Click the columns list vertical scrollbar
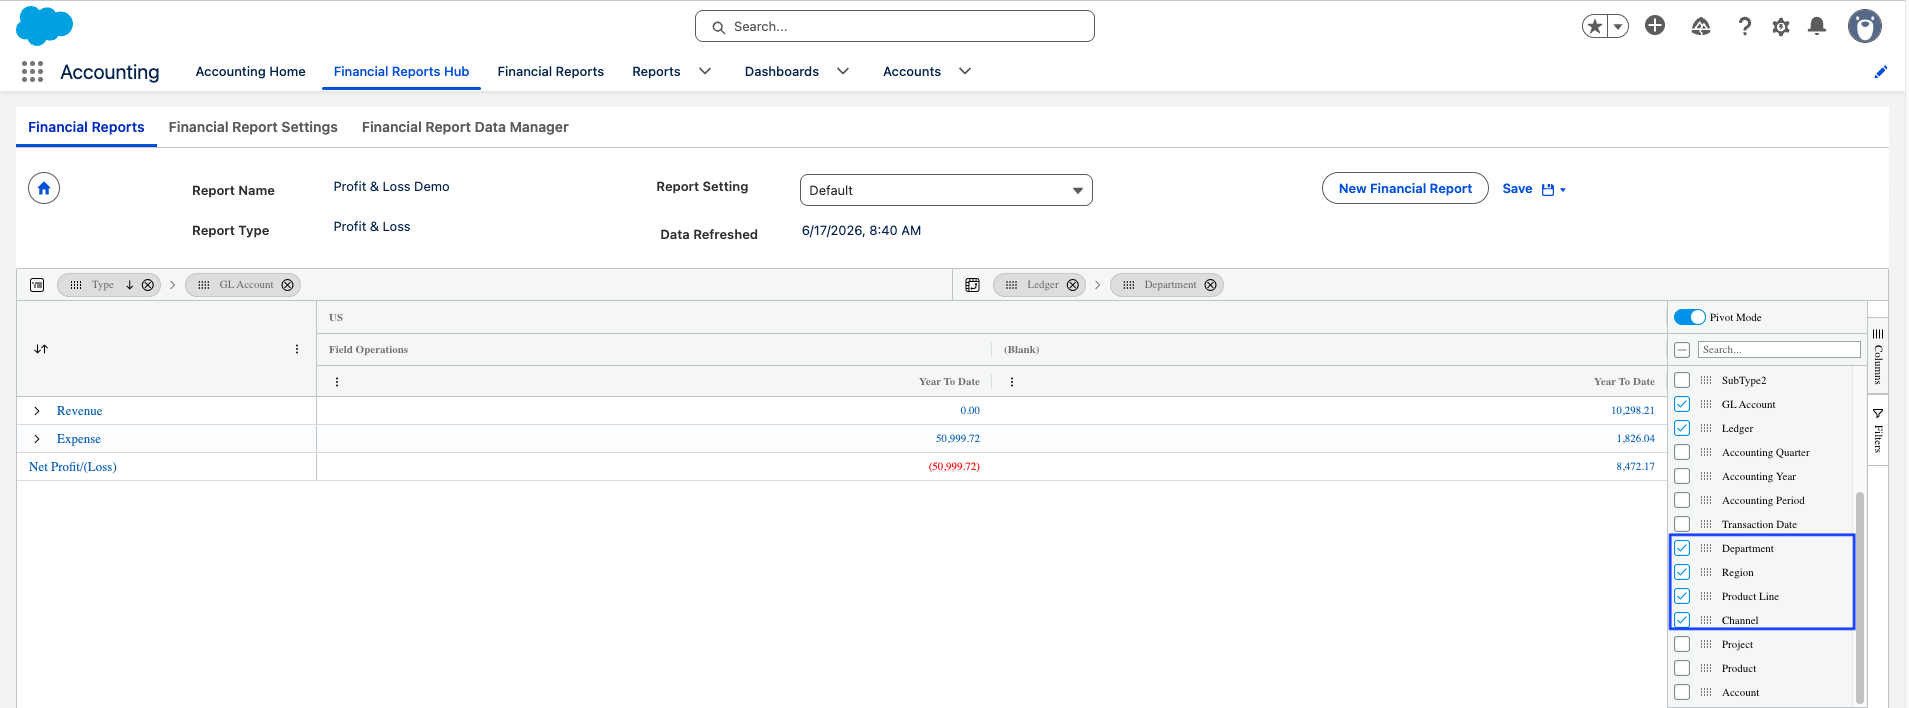The image size is (1909, 708). [x=1860, y=597]
